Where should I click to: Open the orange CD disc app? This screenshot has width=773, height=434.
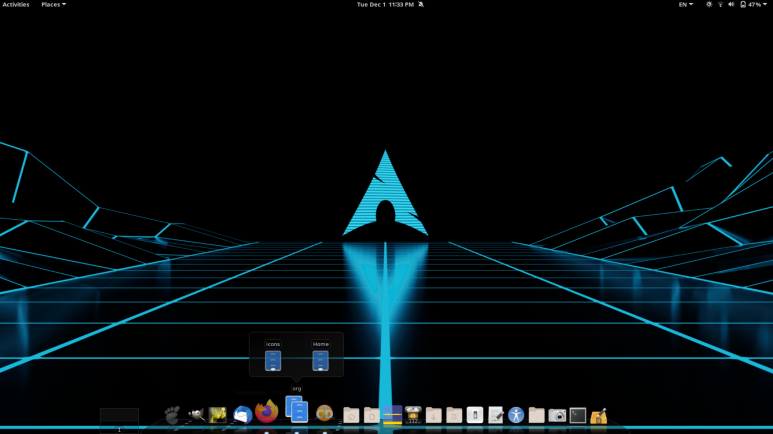click(324, 413)
